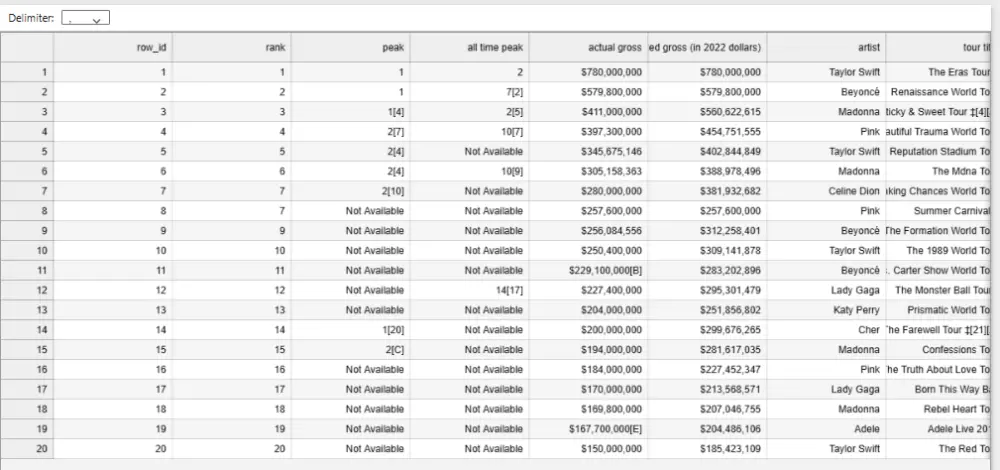Click the $381,932,682 cell
Image resolution: width=1000 pixels, height=470 pixels.
tap(707, 191)
